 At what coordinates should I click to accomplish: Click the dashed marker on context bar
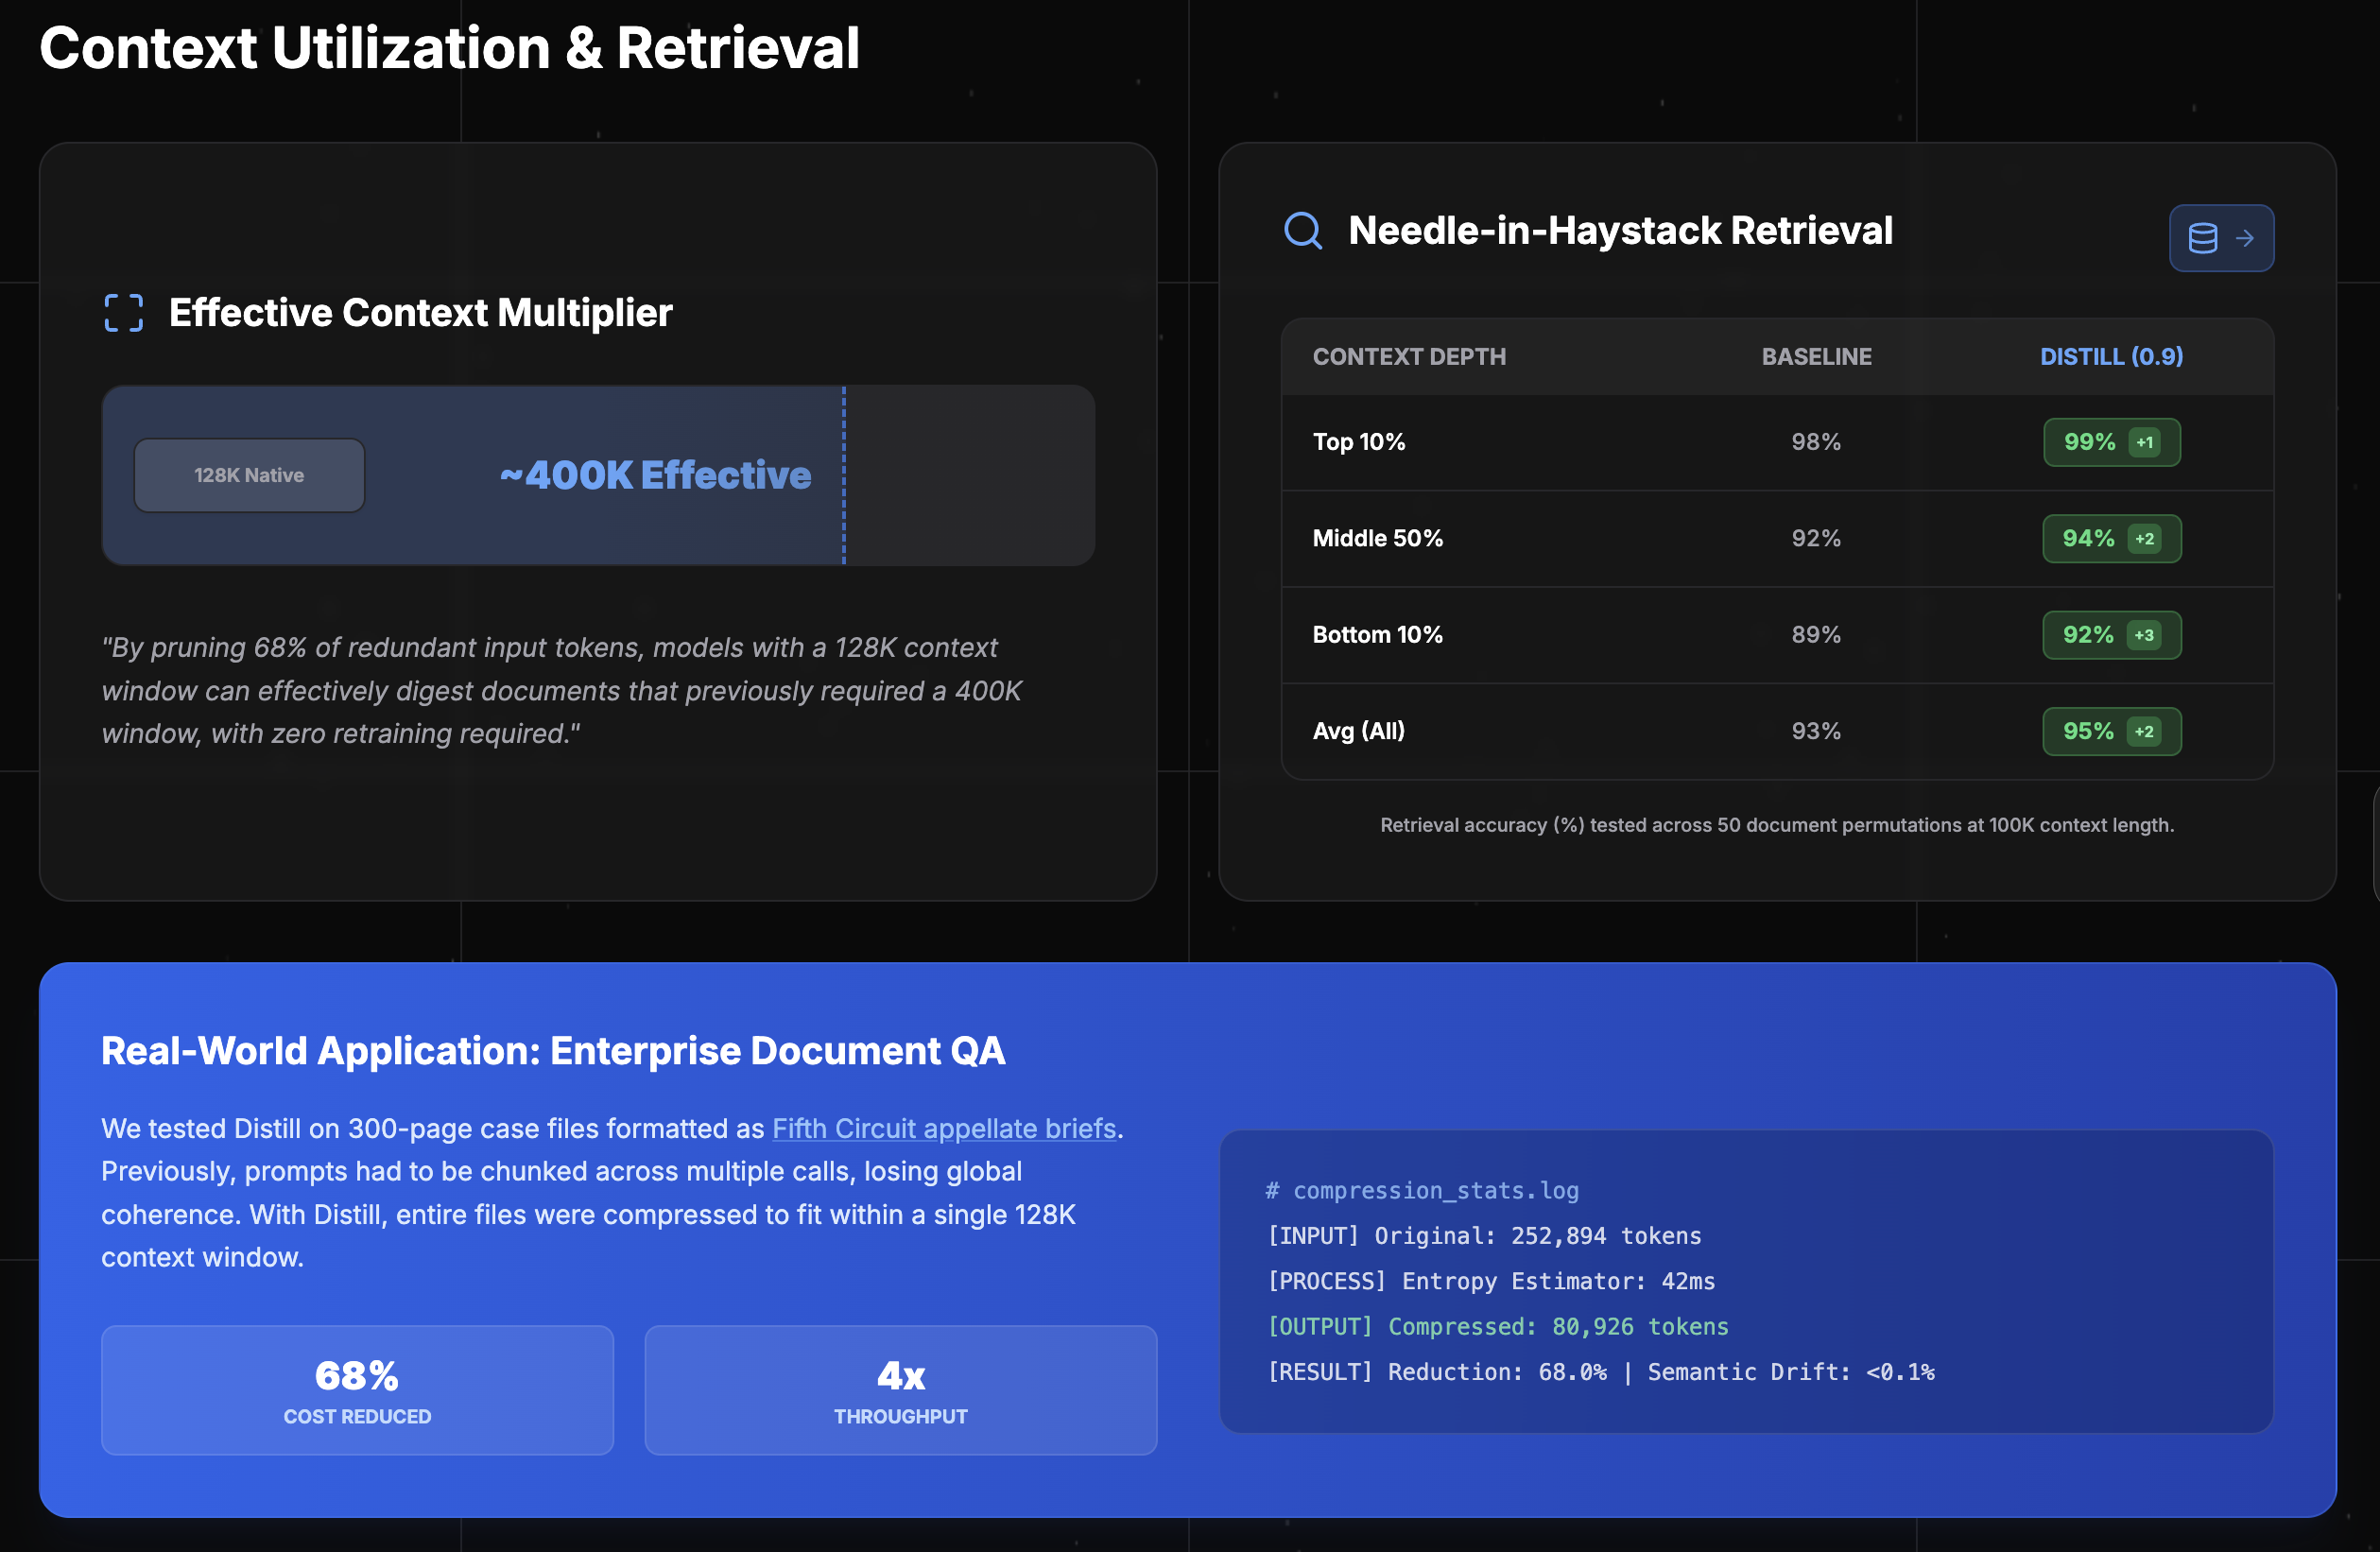click(844, 475)
